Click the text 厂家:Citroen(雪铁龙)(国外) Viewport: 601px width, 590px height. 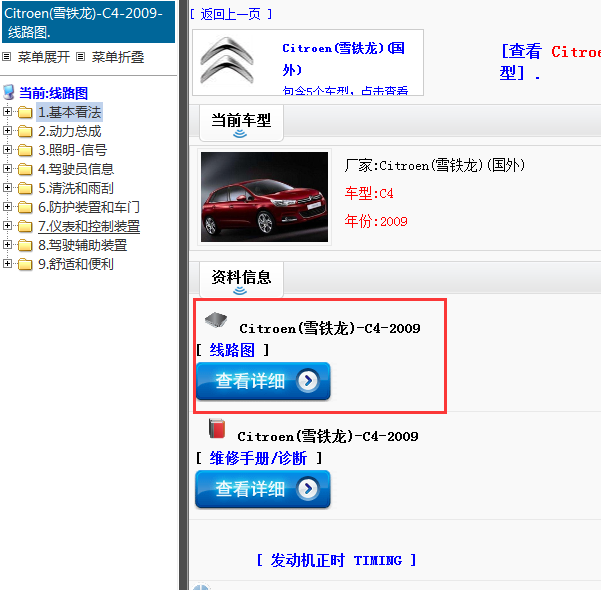[x=434, y=166]
